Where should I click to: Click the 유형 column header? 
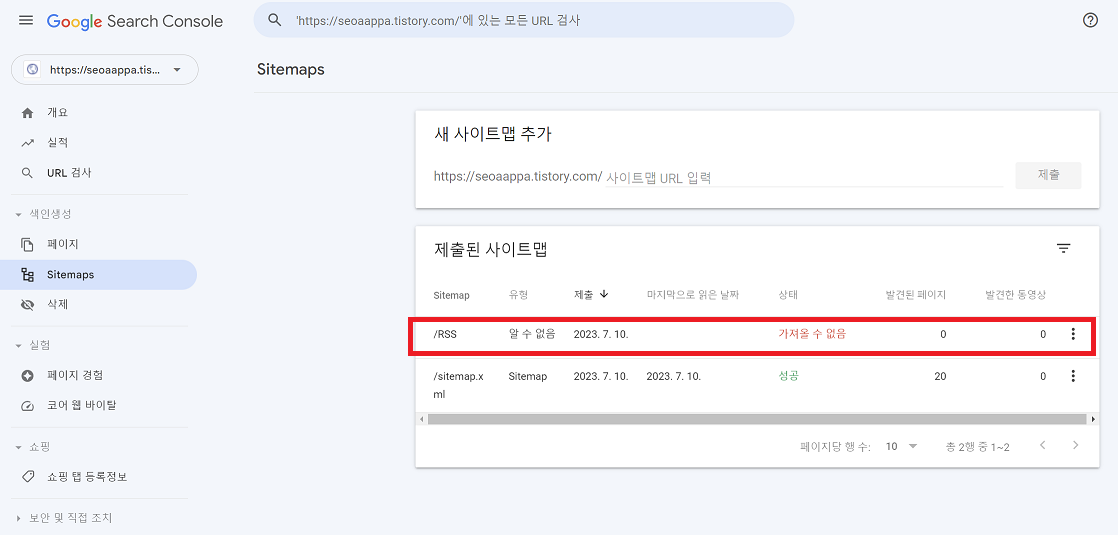pyautogui.click(x=517, y=295)
